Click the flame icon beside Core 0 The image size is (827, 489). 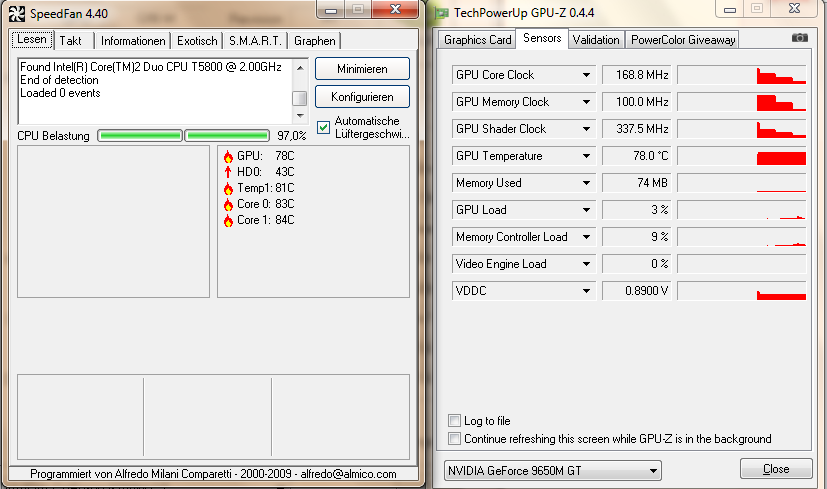click(x=228, y=204)
